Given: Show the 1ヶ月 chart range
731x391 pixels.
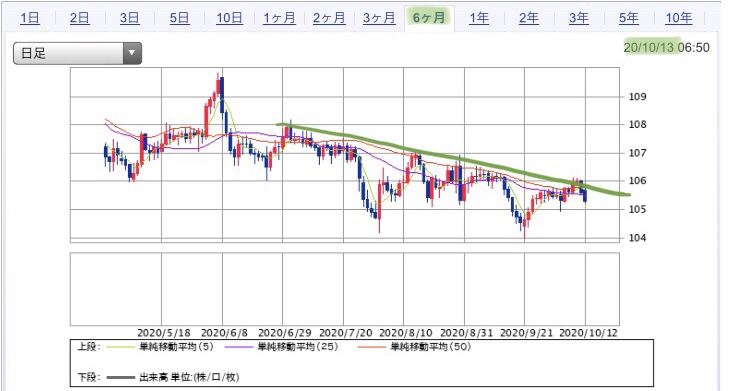Looking at the screenshot, I should click(x=279, y=18).
